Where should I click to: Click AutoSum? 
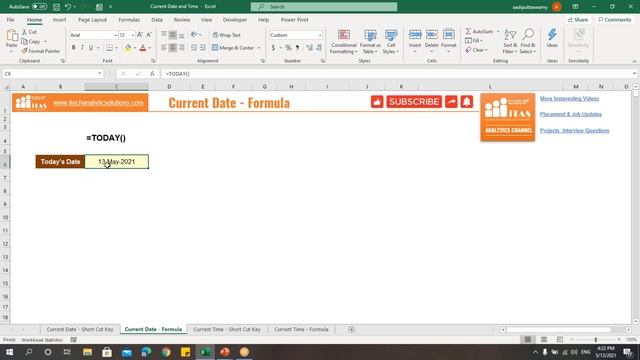pos(479,31)
